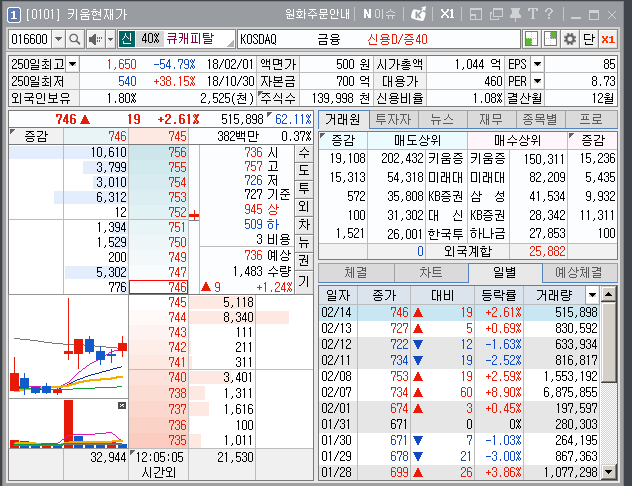
Task: Click the 단 button
Action: pyautogui.click(x=588, y=39)
